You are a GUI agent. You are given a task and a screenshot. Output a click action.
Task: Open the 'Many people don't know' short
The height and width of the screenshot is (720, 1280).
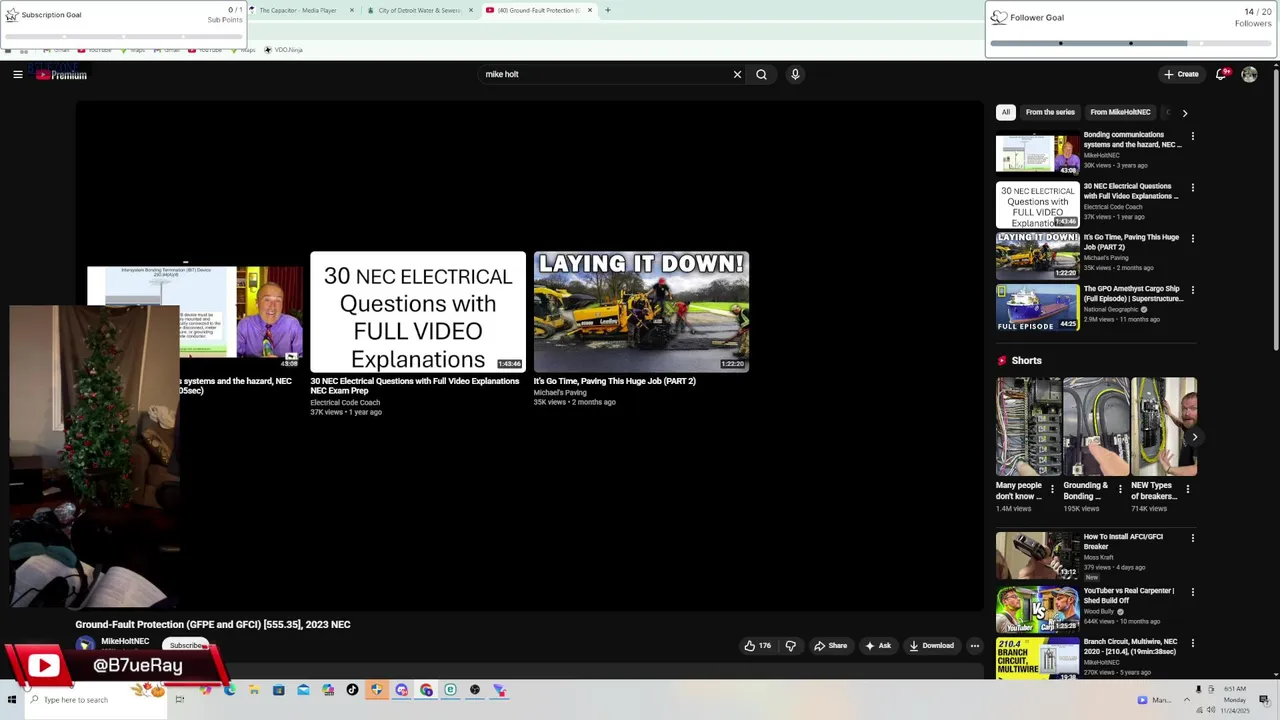(x=1028, y=426)
